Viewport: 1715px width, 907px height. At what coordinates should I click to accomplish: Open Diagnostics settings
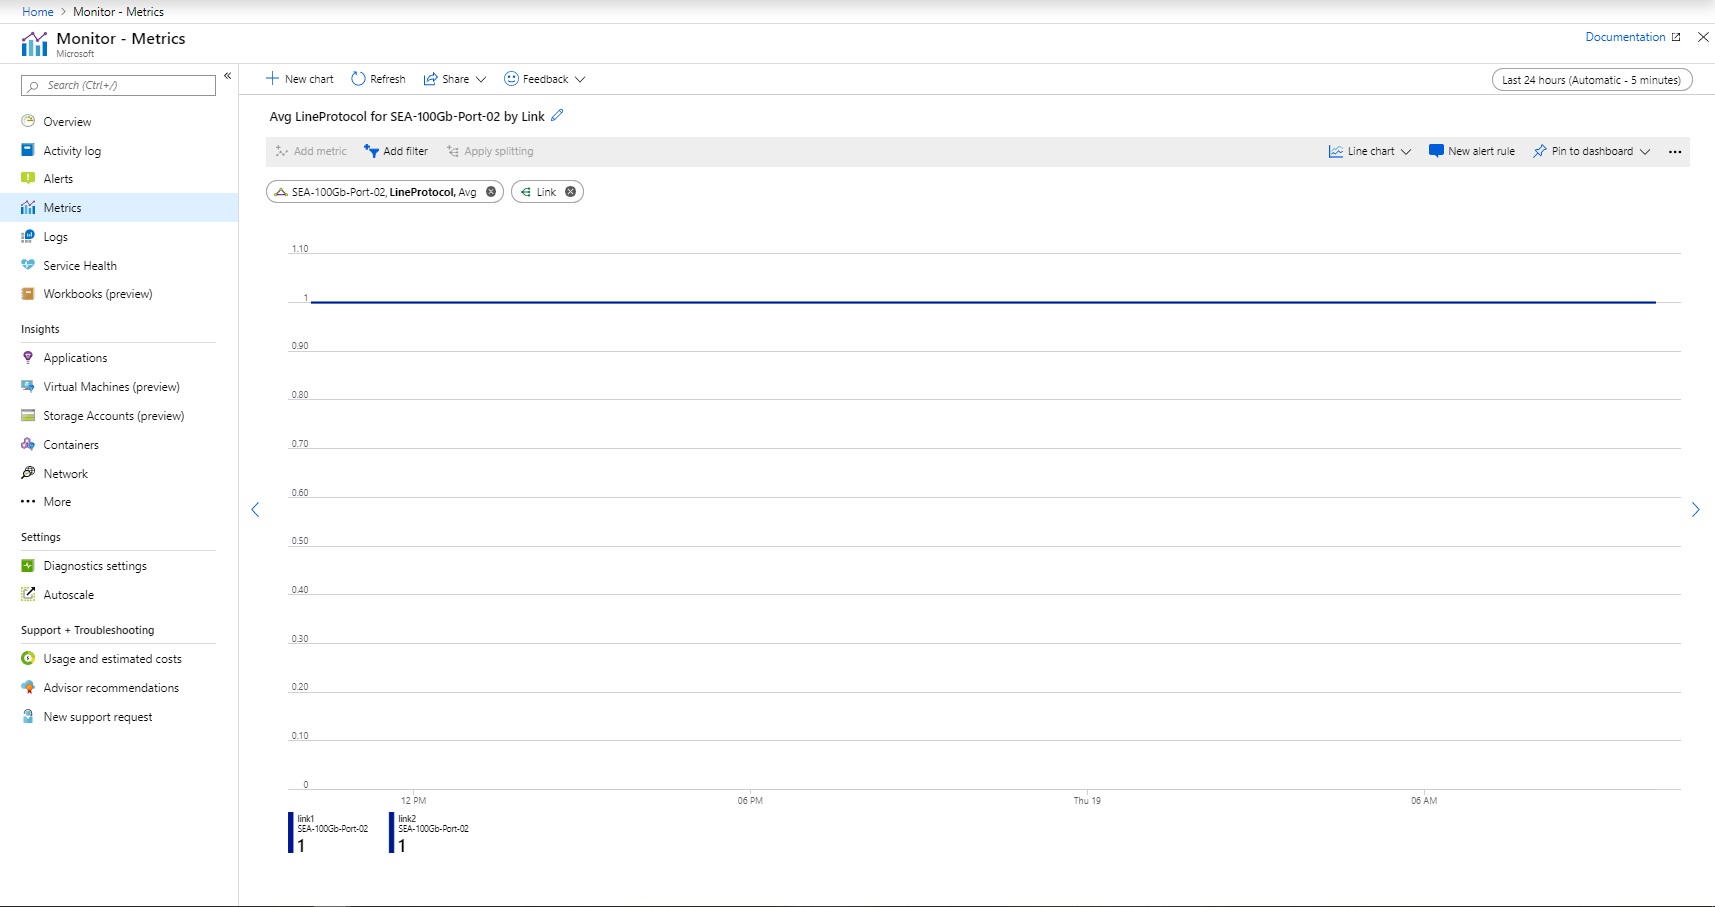pos(94,565)
